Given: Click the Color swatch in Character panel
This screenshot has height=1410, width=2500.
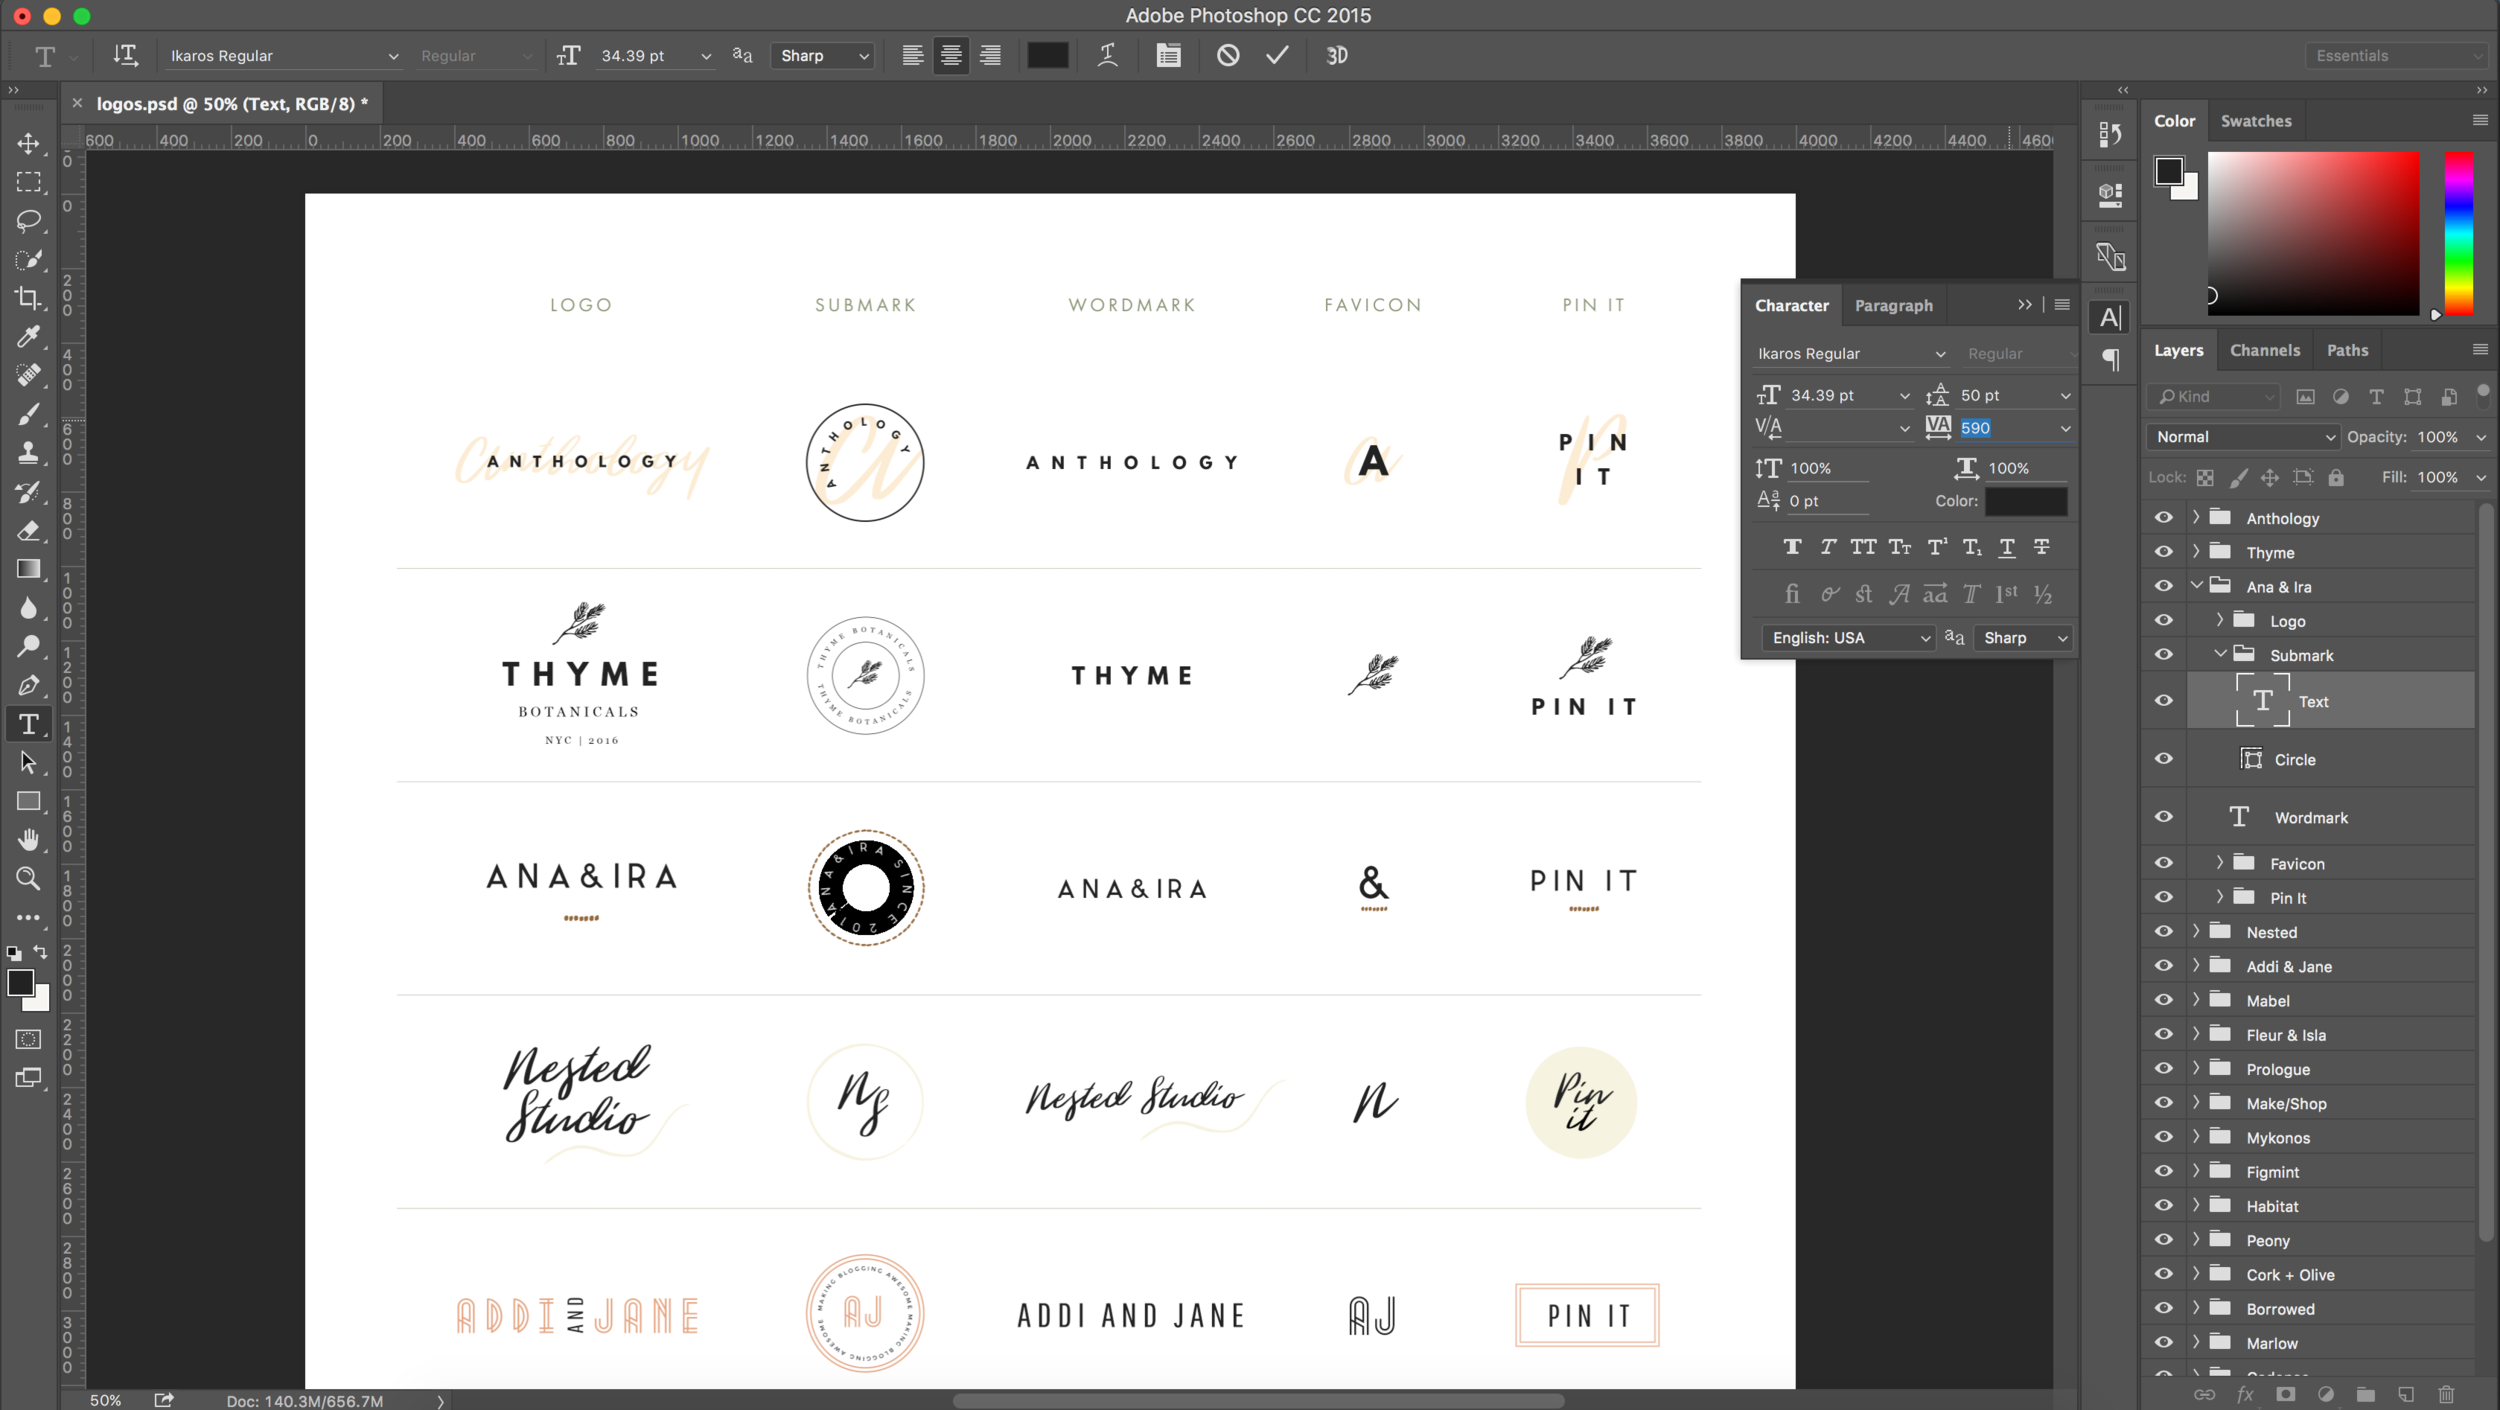Looking at the screenshot, I should pos(2025,501).
